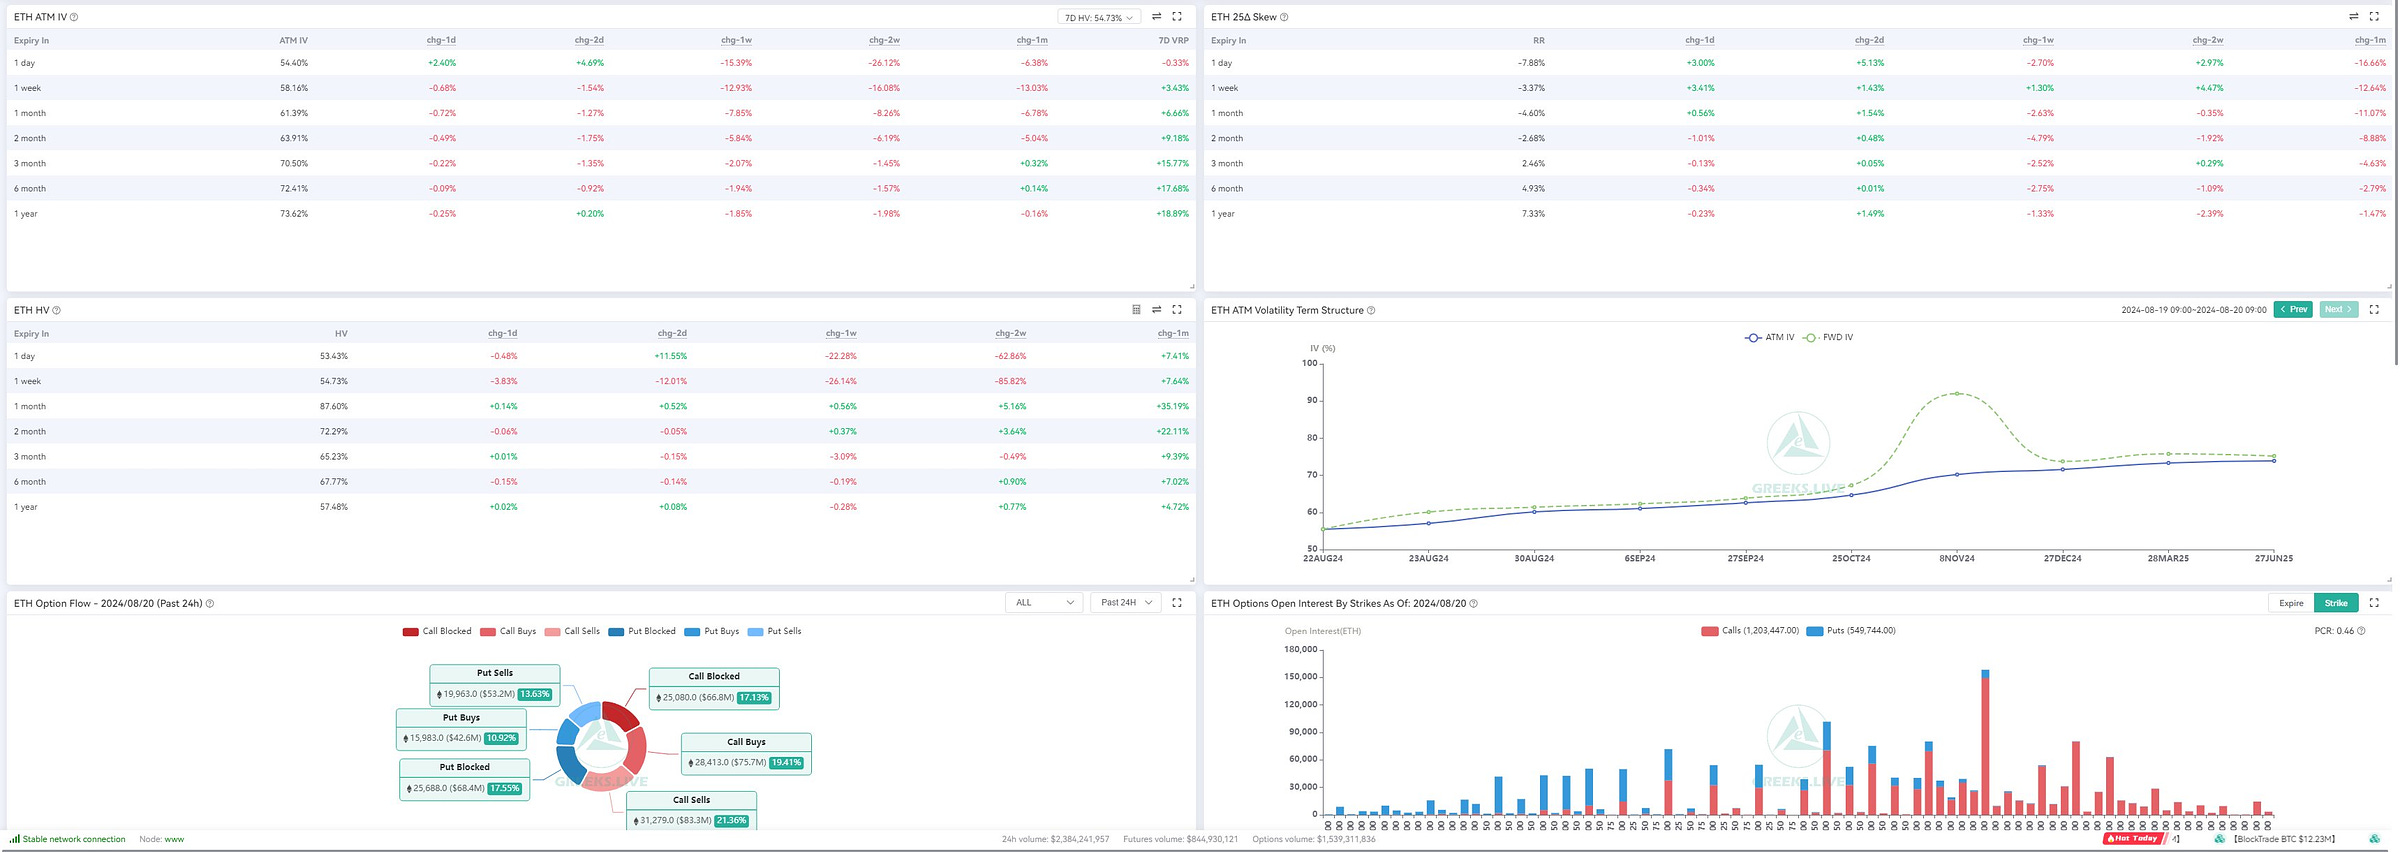Open the ETH 25Δ Skew help icon

point(1284,17)
